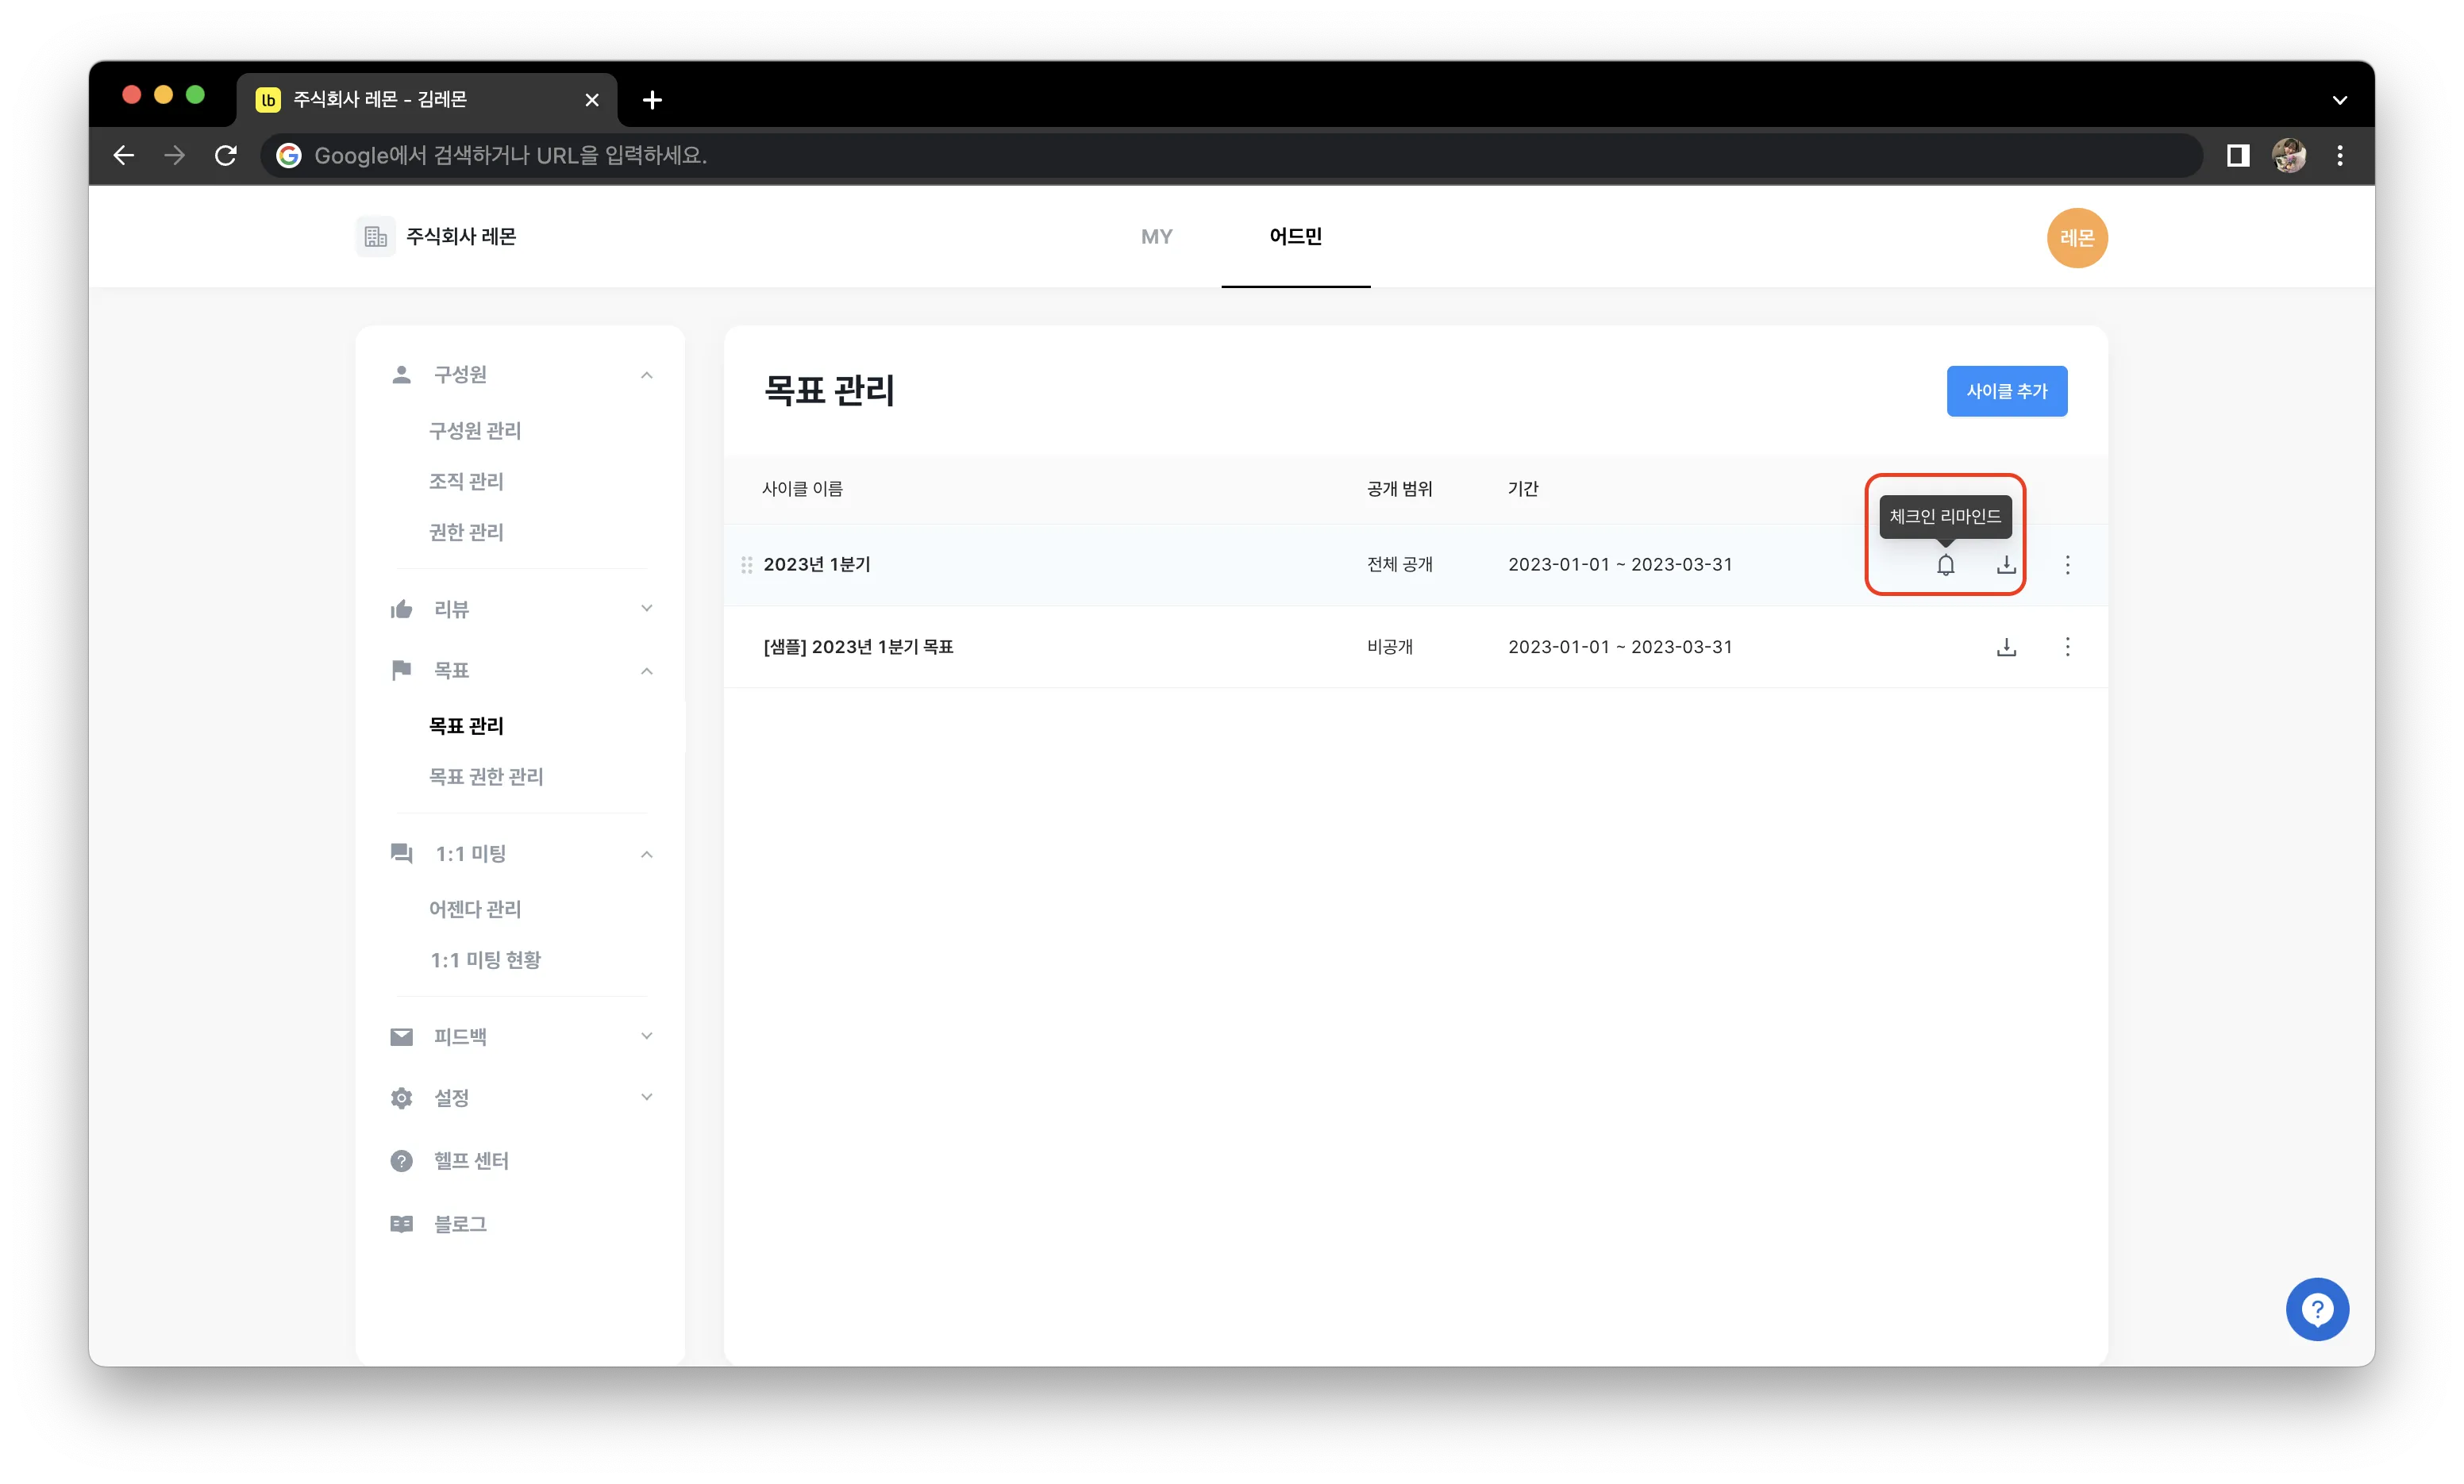Click the 피드백 envelope icon
Viewport: 2464px width, 1484px height.
[x=401, y=1036]
